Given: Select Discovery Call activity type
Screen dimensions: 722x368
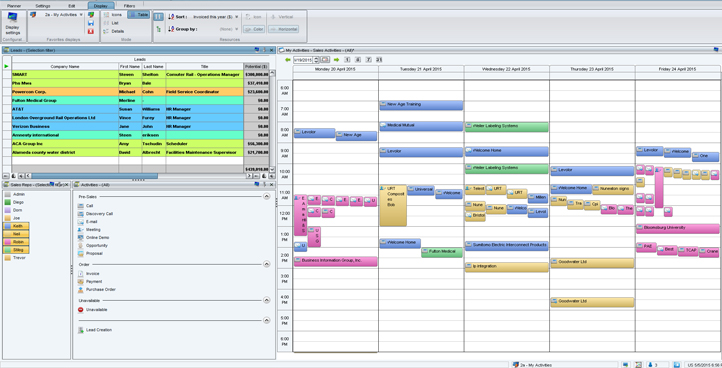Looking at the screenshot, I should [x=99, y=214].
